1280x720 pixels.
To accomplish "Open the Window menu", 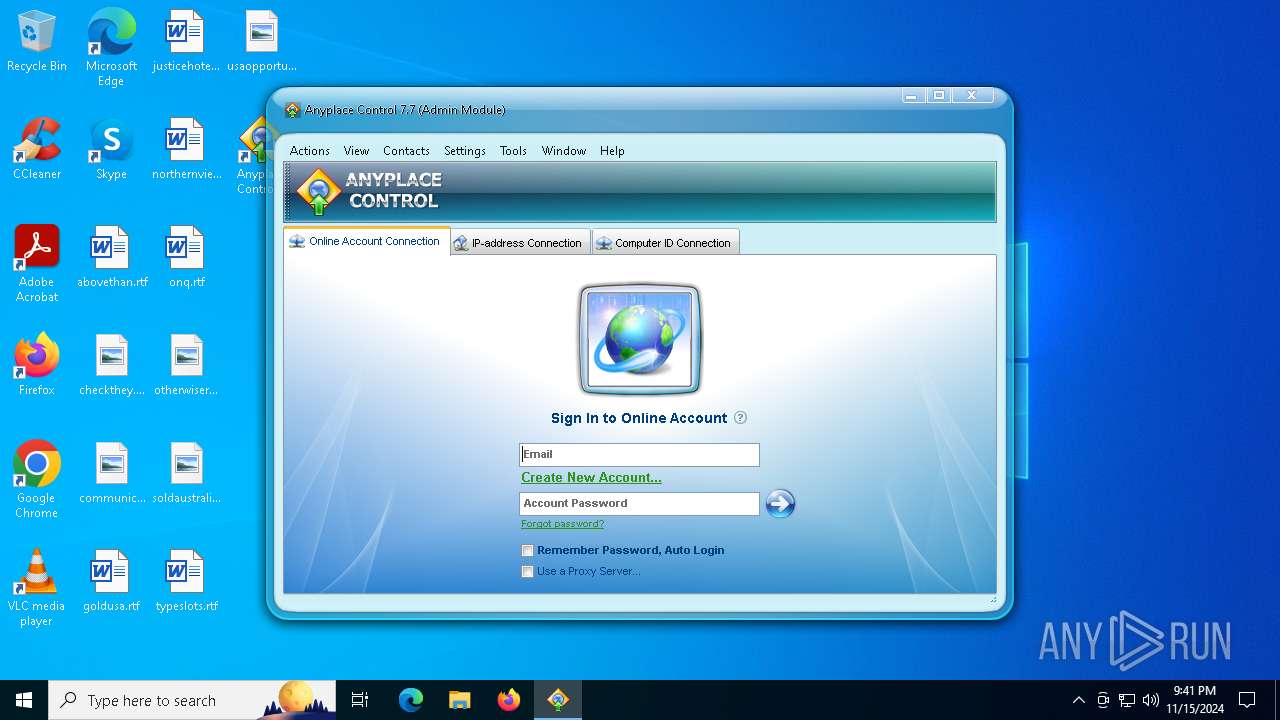I will (564, 151).
